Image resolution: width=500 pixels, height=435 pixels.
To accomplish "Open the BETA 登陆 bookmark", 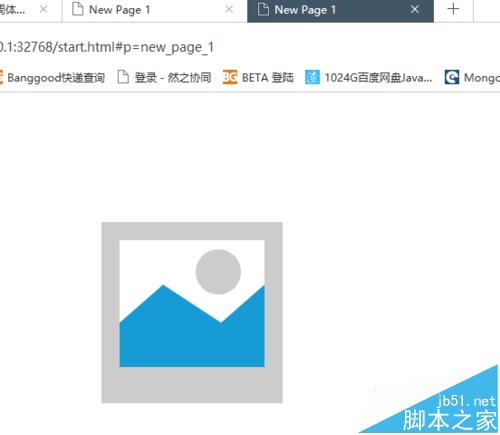I will (258, 78).
